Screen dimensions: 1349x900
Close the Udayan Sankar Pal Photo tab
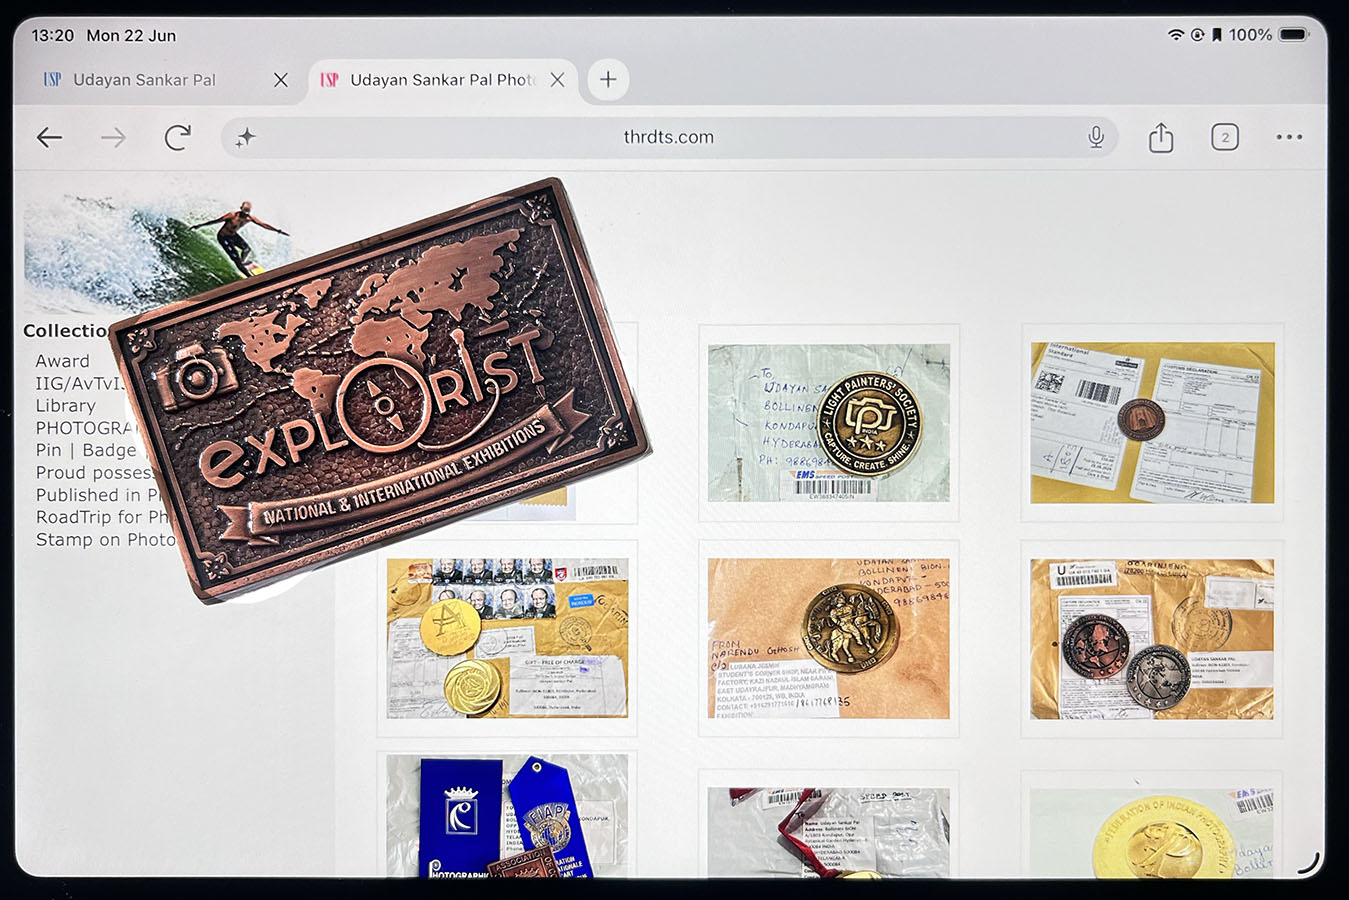click(557, 80)
